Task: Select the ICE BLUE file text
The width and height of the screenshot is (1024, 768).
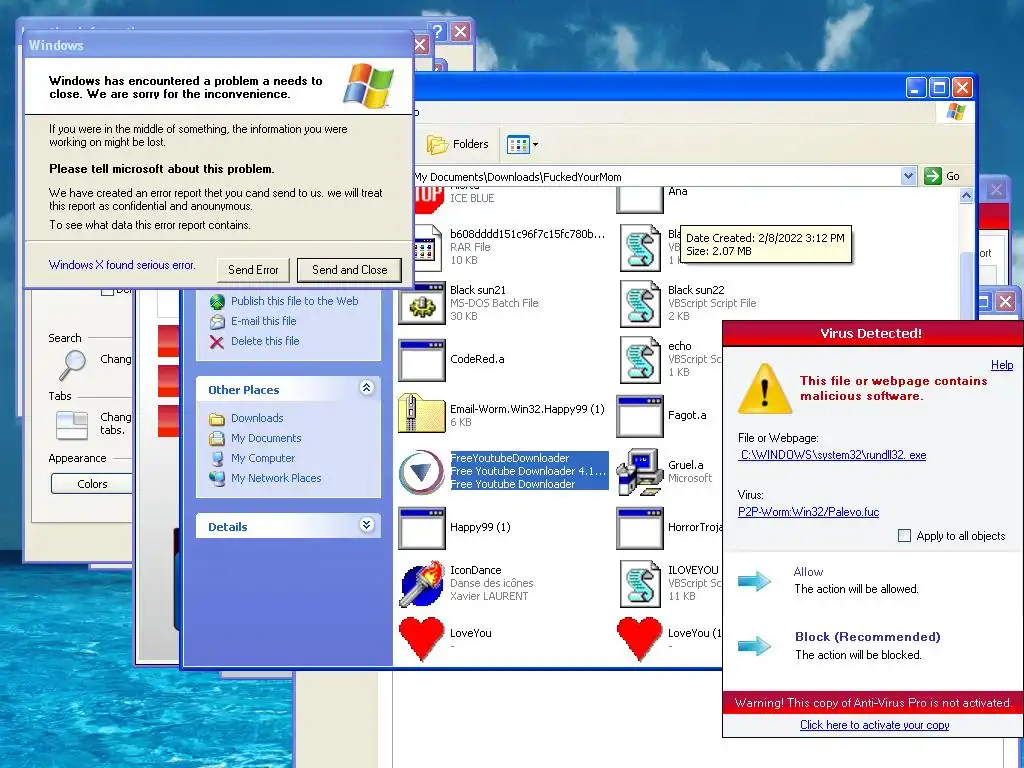Action: pyautogui.click(x=472, y=198)
